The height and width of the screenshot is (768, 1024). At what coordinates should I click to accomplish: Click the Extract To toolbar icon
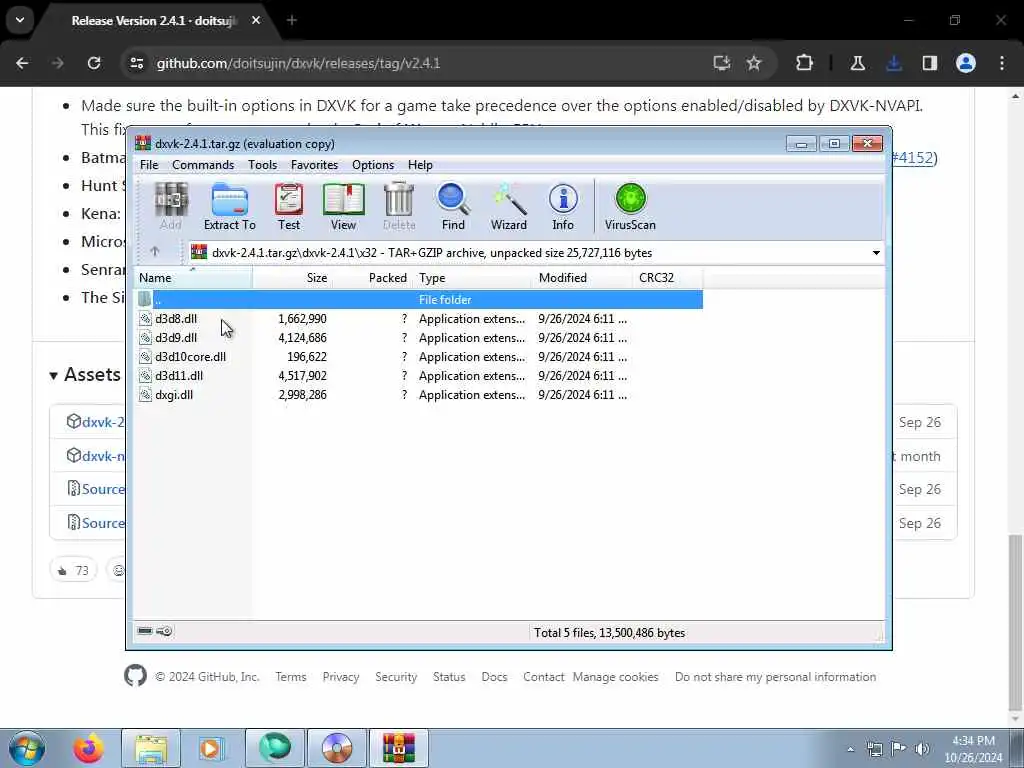(230, 206)
